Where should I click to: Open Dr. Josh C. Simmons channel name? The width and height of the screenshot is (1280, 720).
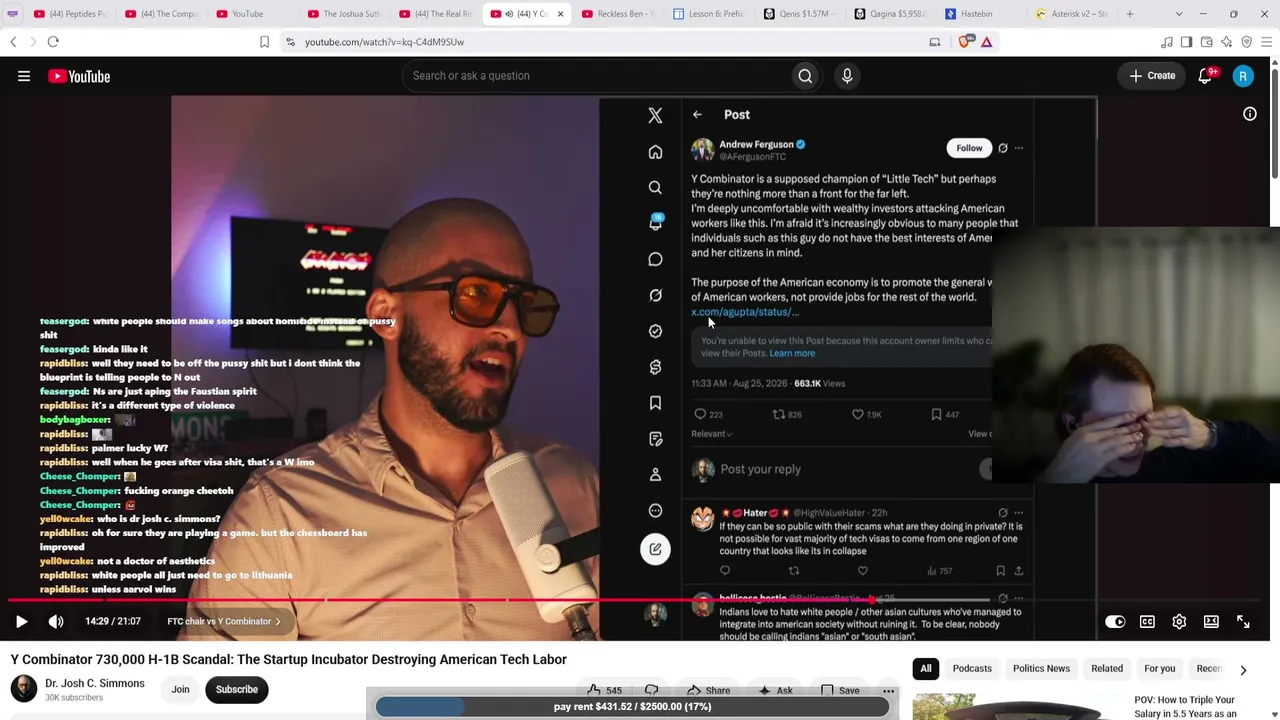point(95,683)
